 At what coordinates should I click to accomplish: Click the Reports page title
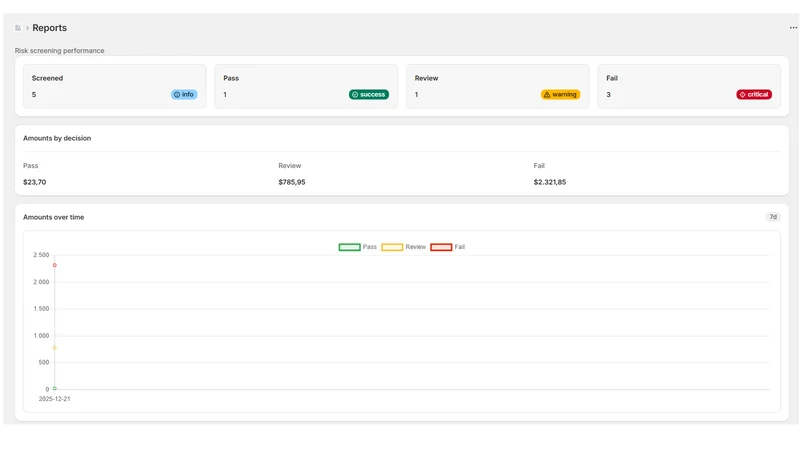49,28
